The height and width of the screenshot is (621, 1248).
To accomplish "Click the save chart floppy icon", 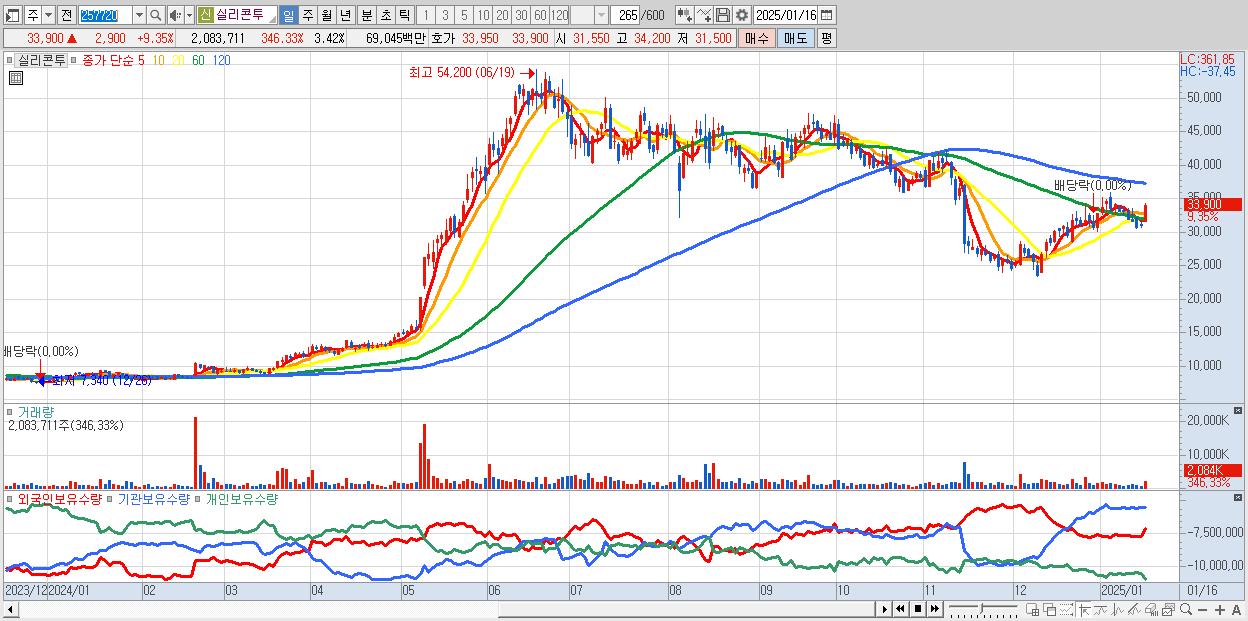I will coord(723,15).
